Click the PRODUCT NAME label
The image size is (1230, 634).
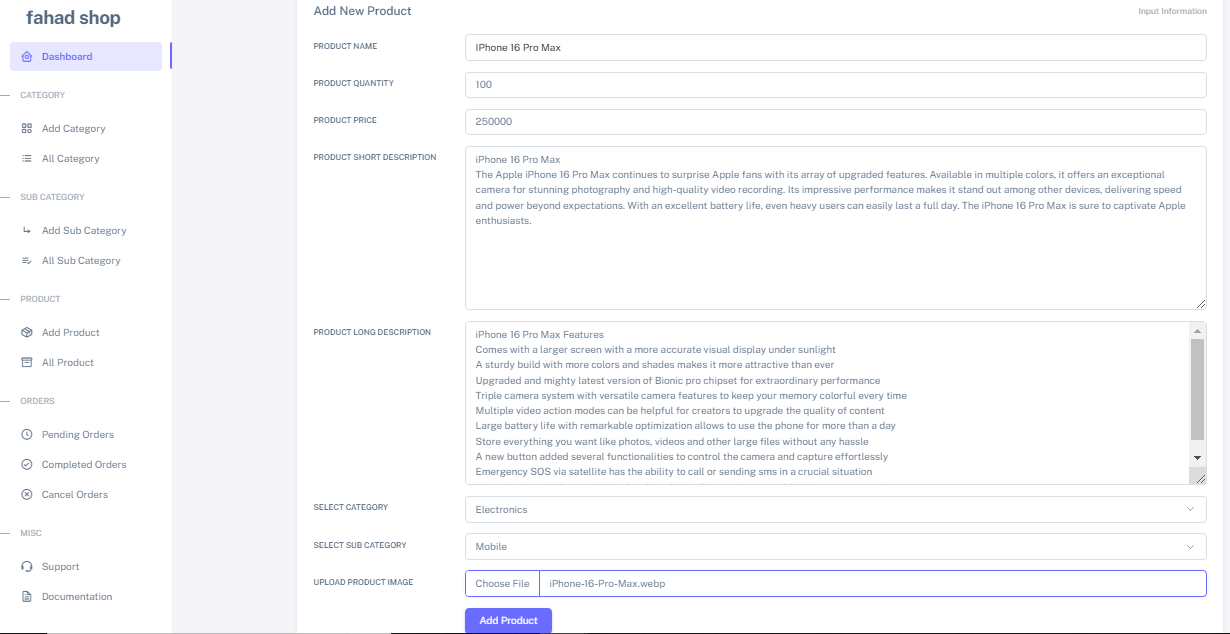pyautogui.click(x=345, y=47)
